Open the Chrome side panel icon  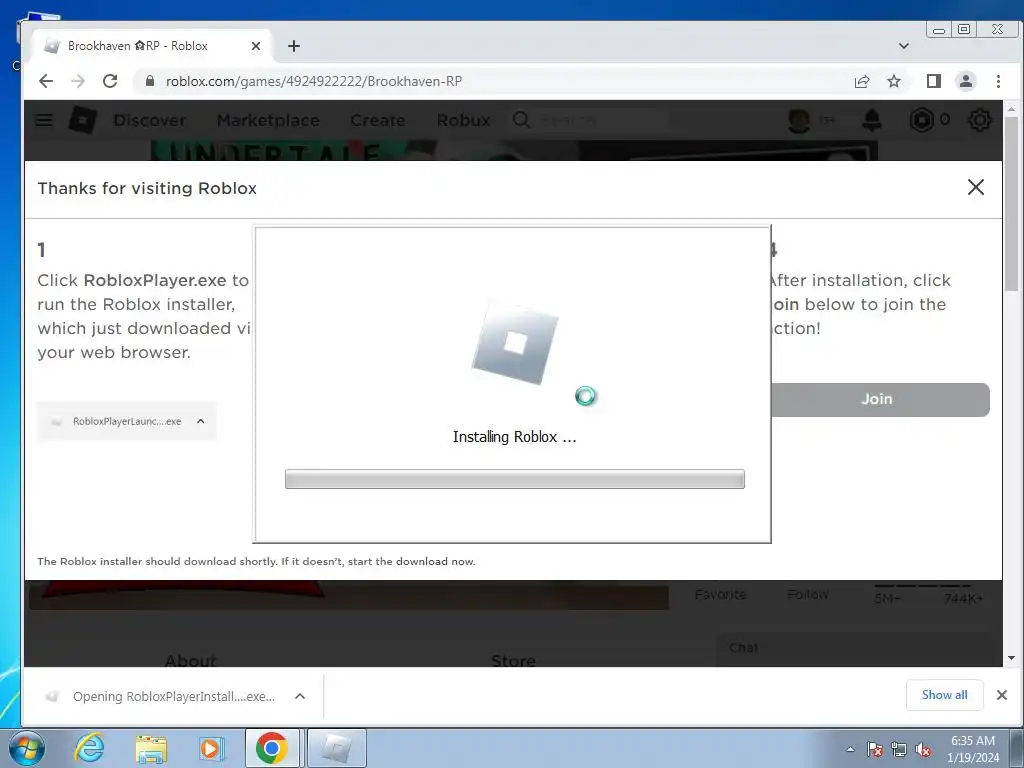[x=934, y=81]
